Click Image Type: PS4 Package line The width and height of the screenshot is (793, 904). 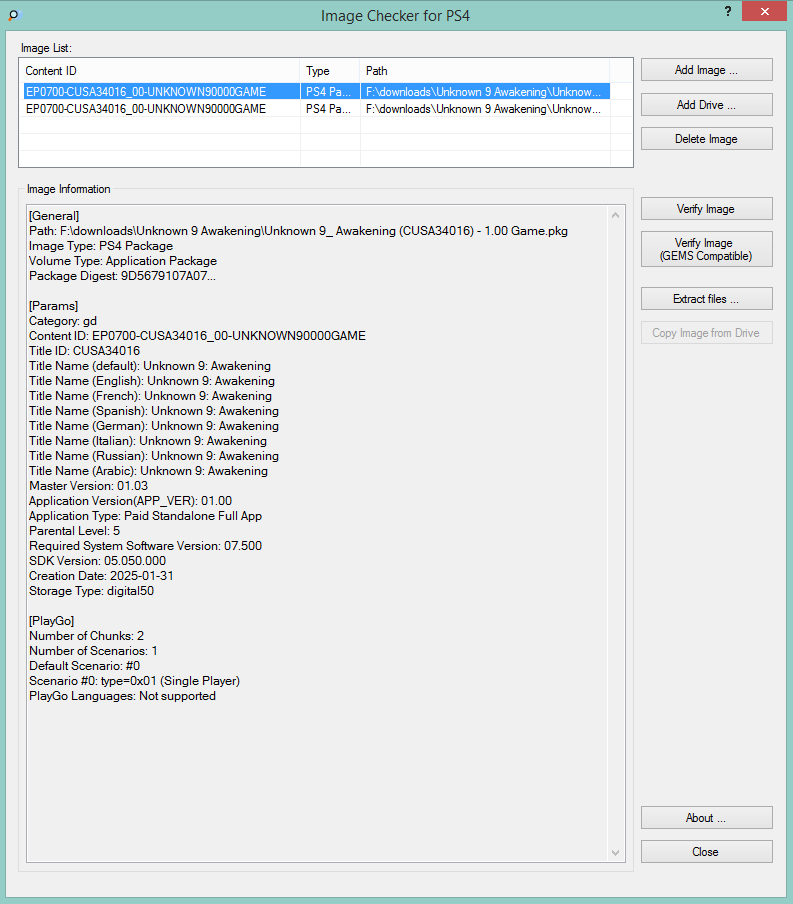coord(101,246)
